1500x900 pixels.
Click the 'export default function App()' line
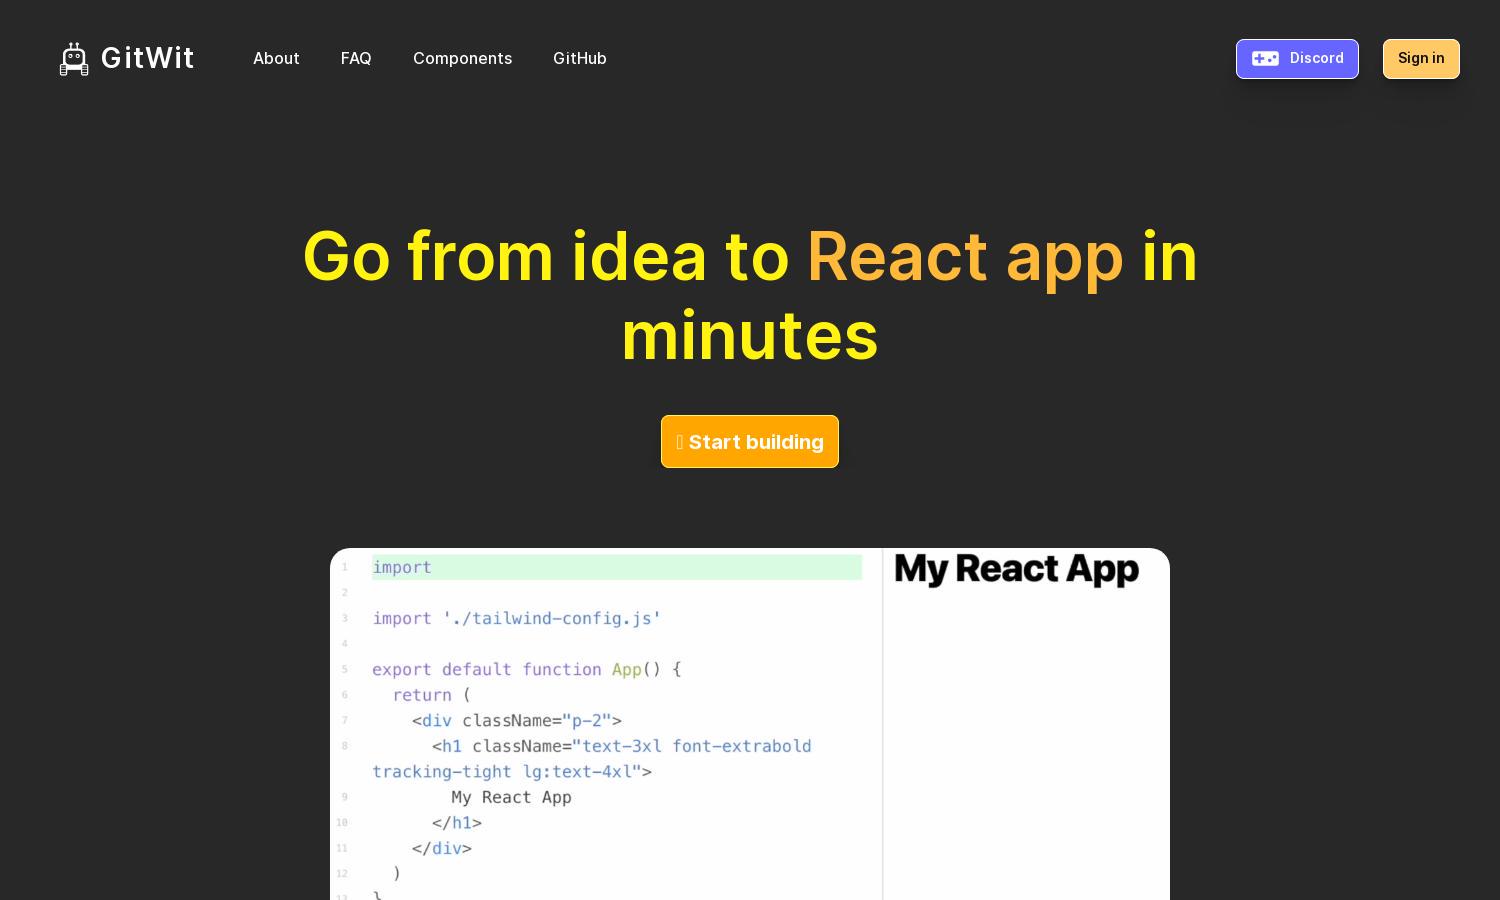527,669
